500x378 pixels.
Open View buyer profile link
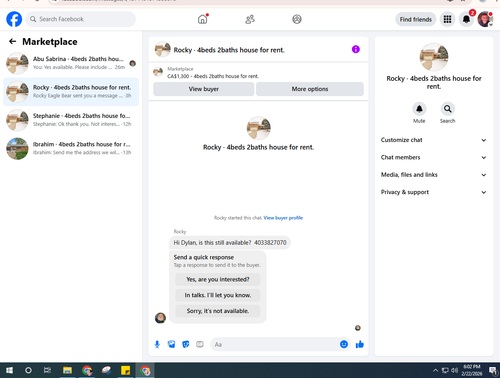click(283, 218)
